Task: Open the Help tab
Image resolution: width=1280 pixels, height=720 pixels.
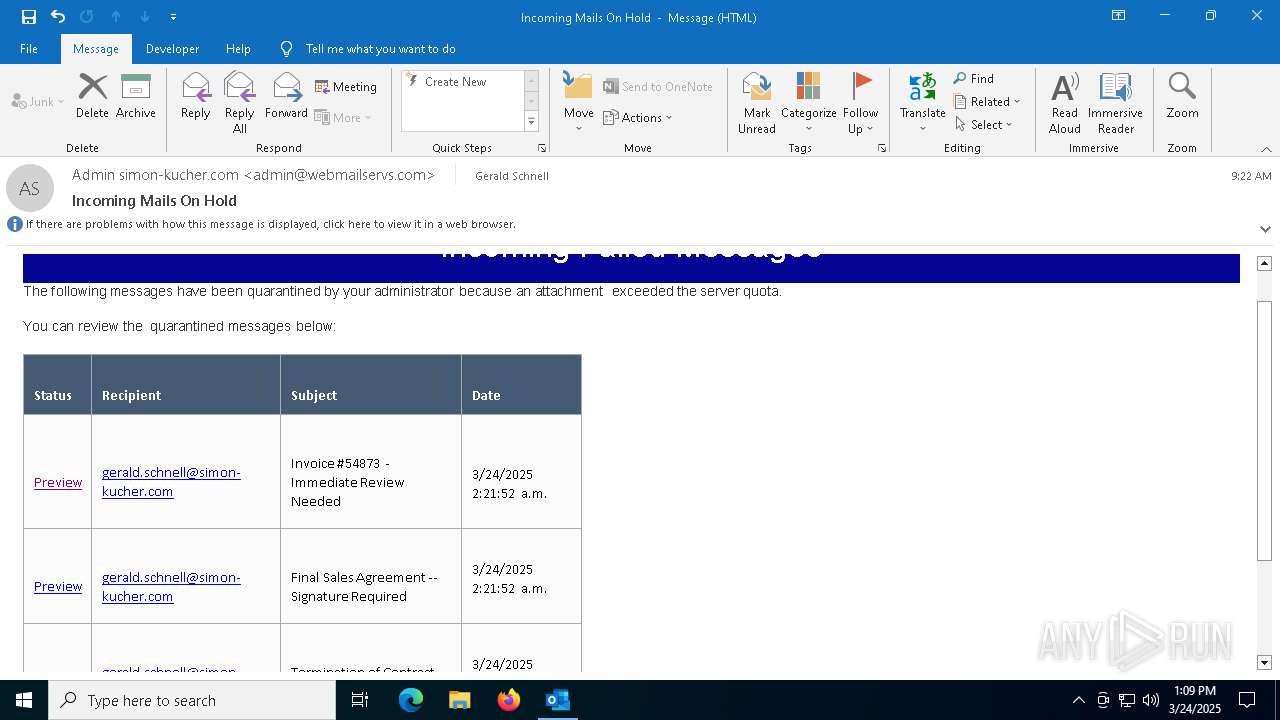Action: click(238, 49)
